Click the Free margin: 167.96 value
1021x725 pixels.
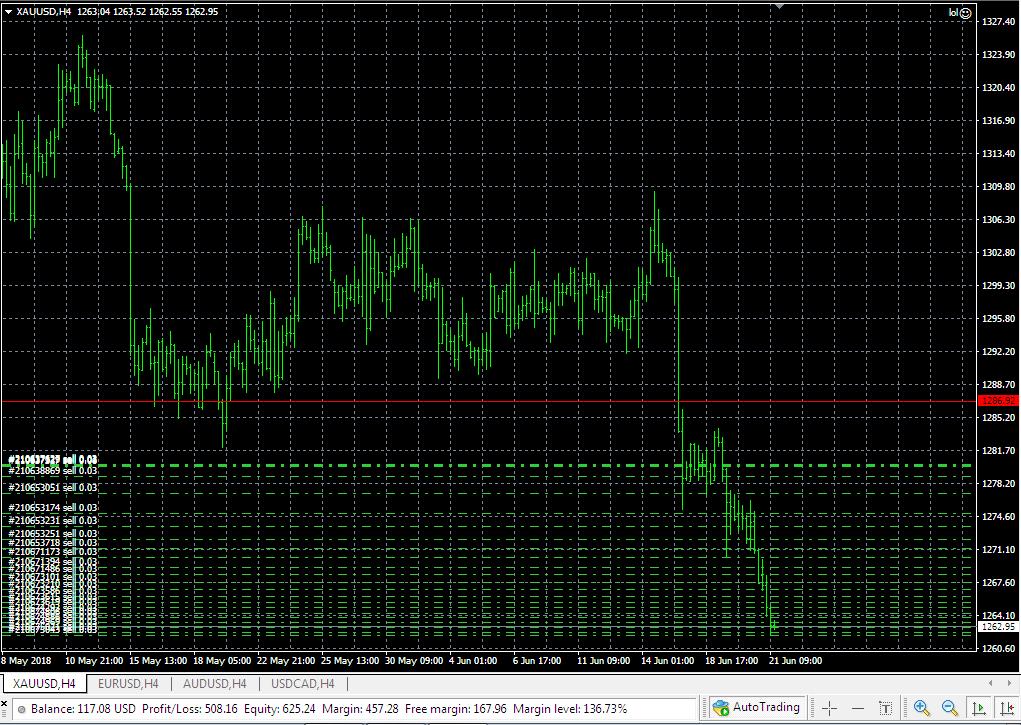click(x=456, y=708)
